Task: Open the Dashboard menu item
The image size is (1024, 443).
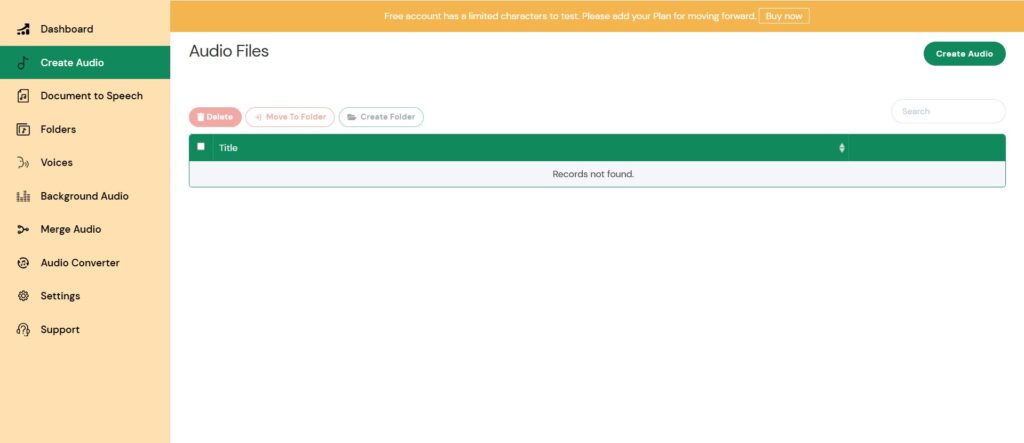Action: click(85, 29)
